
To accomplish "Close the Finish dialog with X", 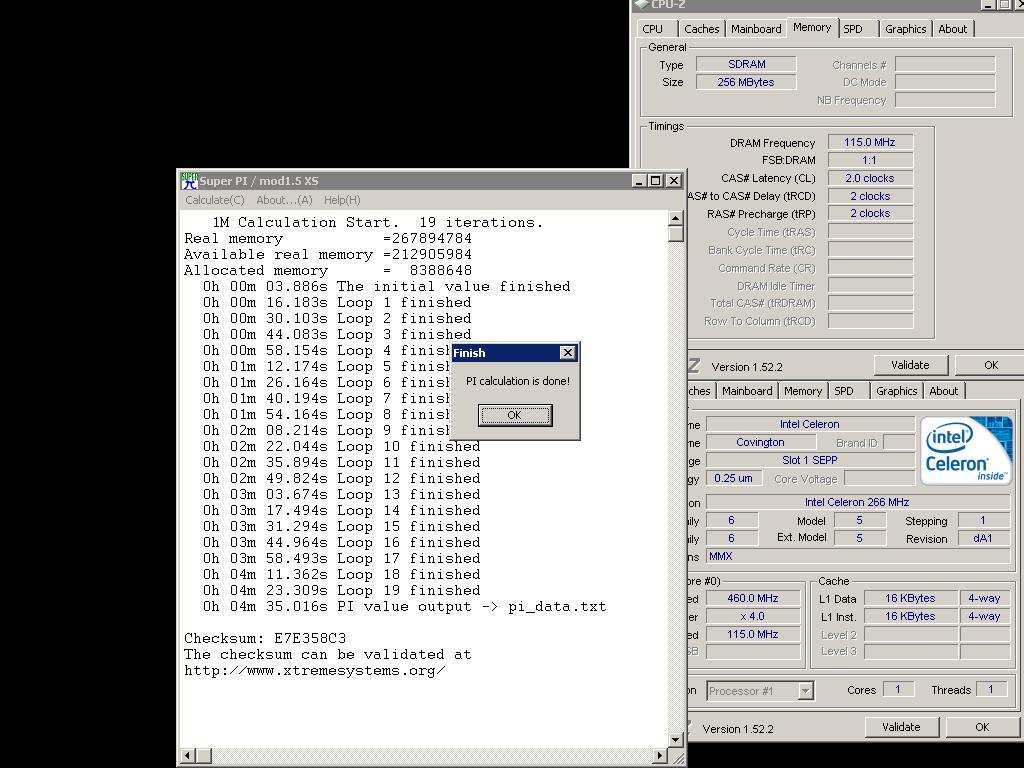I will tap(568, 353).
